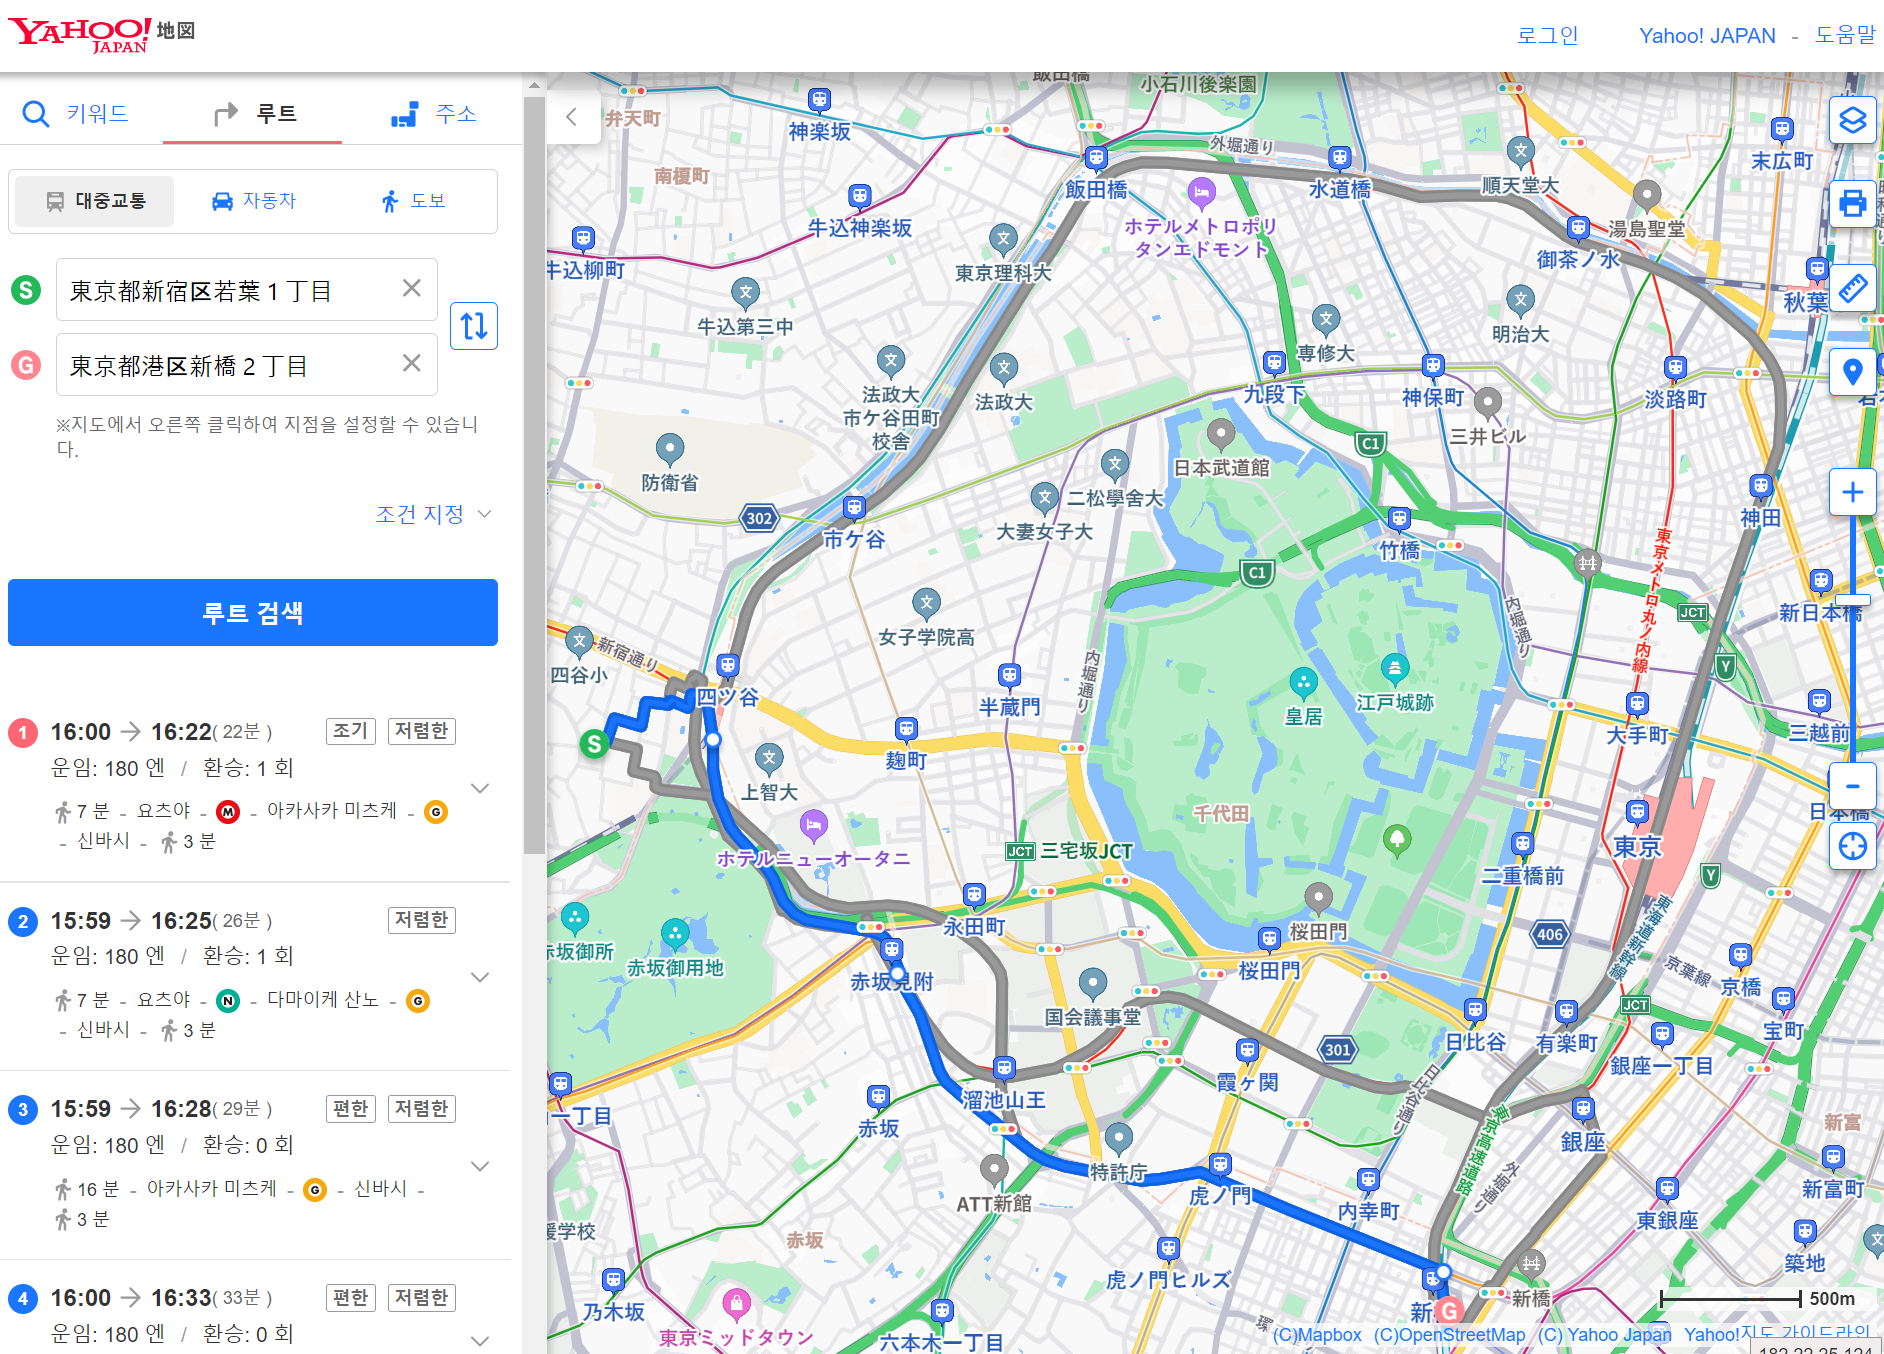Zoom out the map with minus

tap(1852, 786)
